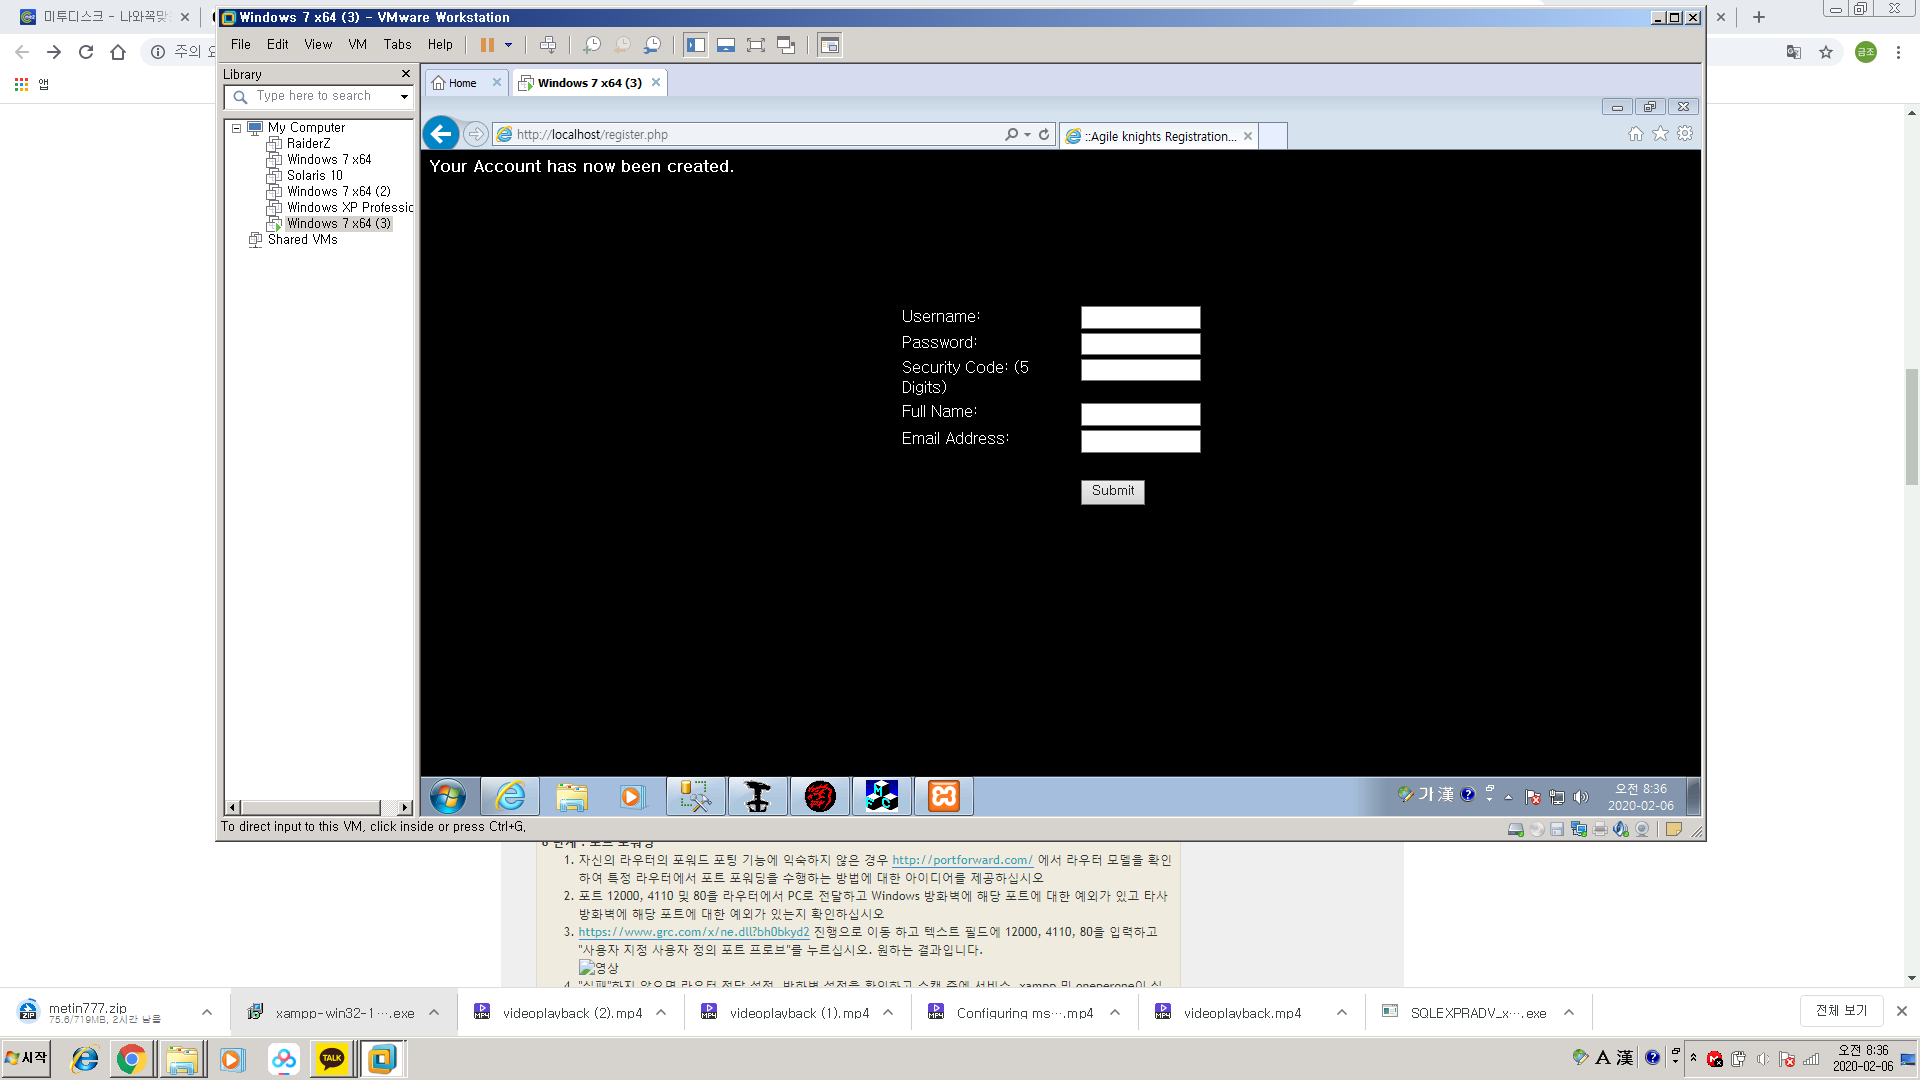The width and height of the screenshot is (1920, 1080).
Task: Expand library search filter dropdown
Action: (404, 97)
